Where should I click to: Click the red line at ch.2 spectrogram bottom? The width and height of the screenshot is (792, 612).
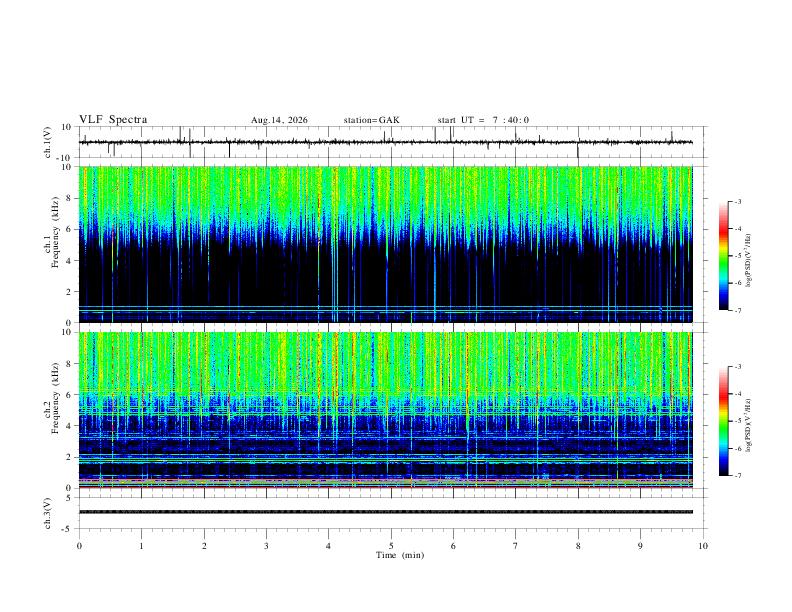coord(385,487)
